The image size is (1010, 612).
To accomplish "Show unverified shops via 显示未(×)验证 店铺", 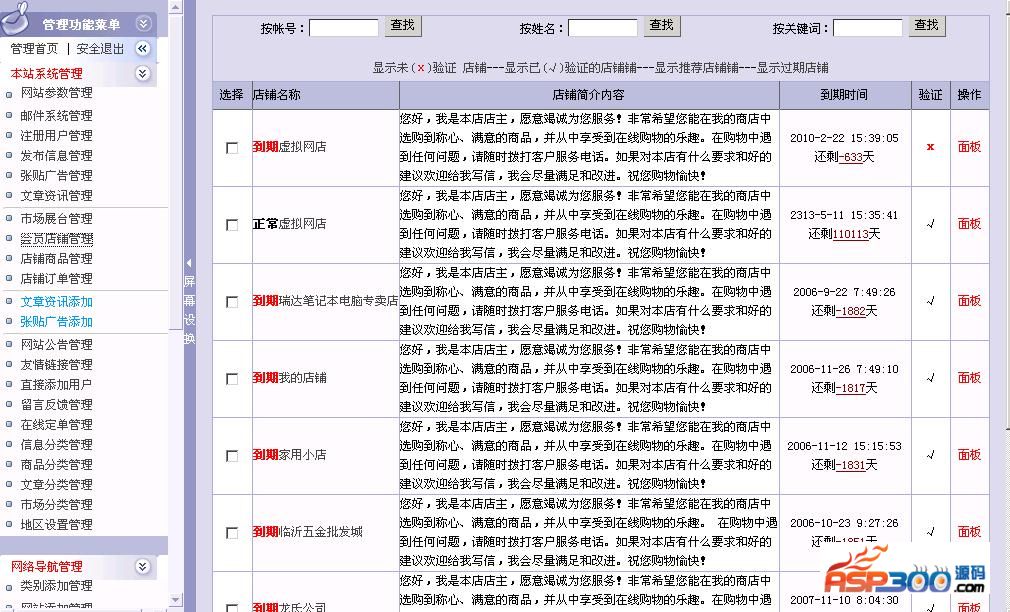I will (x=430, y=68).
